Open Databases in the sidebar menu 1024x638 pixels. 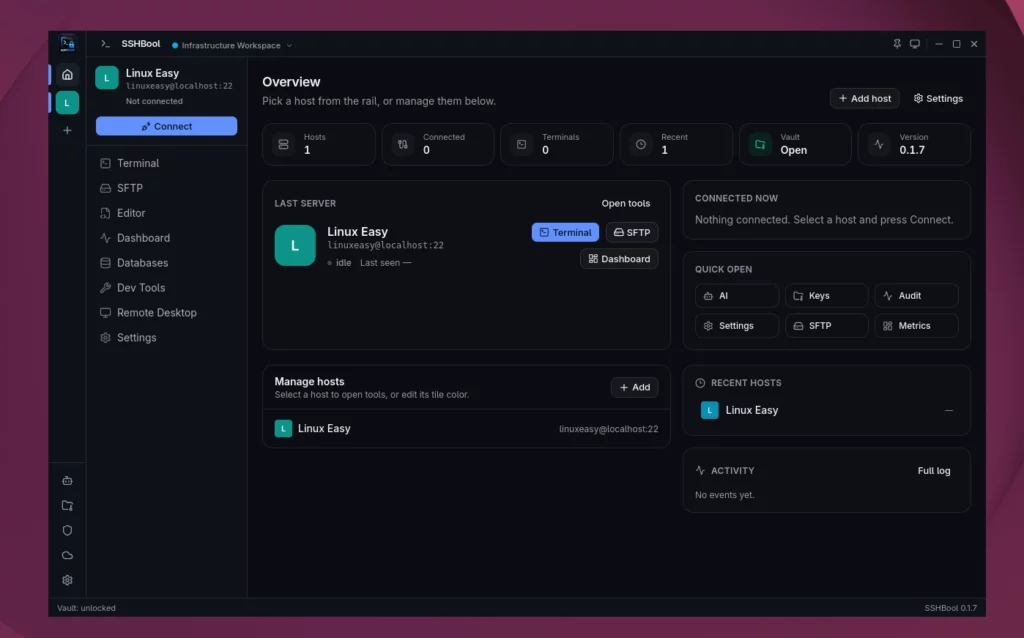(166, 263)
